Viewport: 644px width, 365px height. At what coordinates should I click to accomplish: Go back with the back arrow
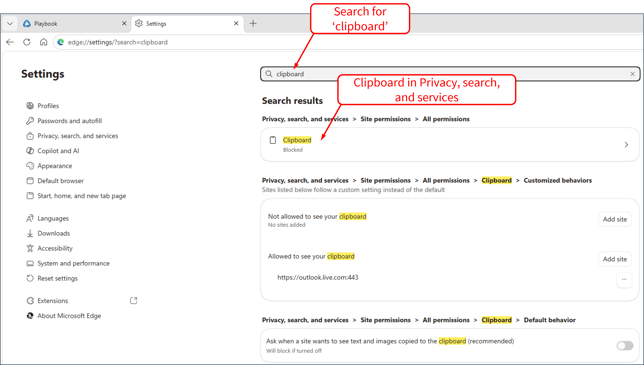[x=10, y=42]
